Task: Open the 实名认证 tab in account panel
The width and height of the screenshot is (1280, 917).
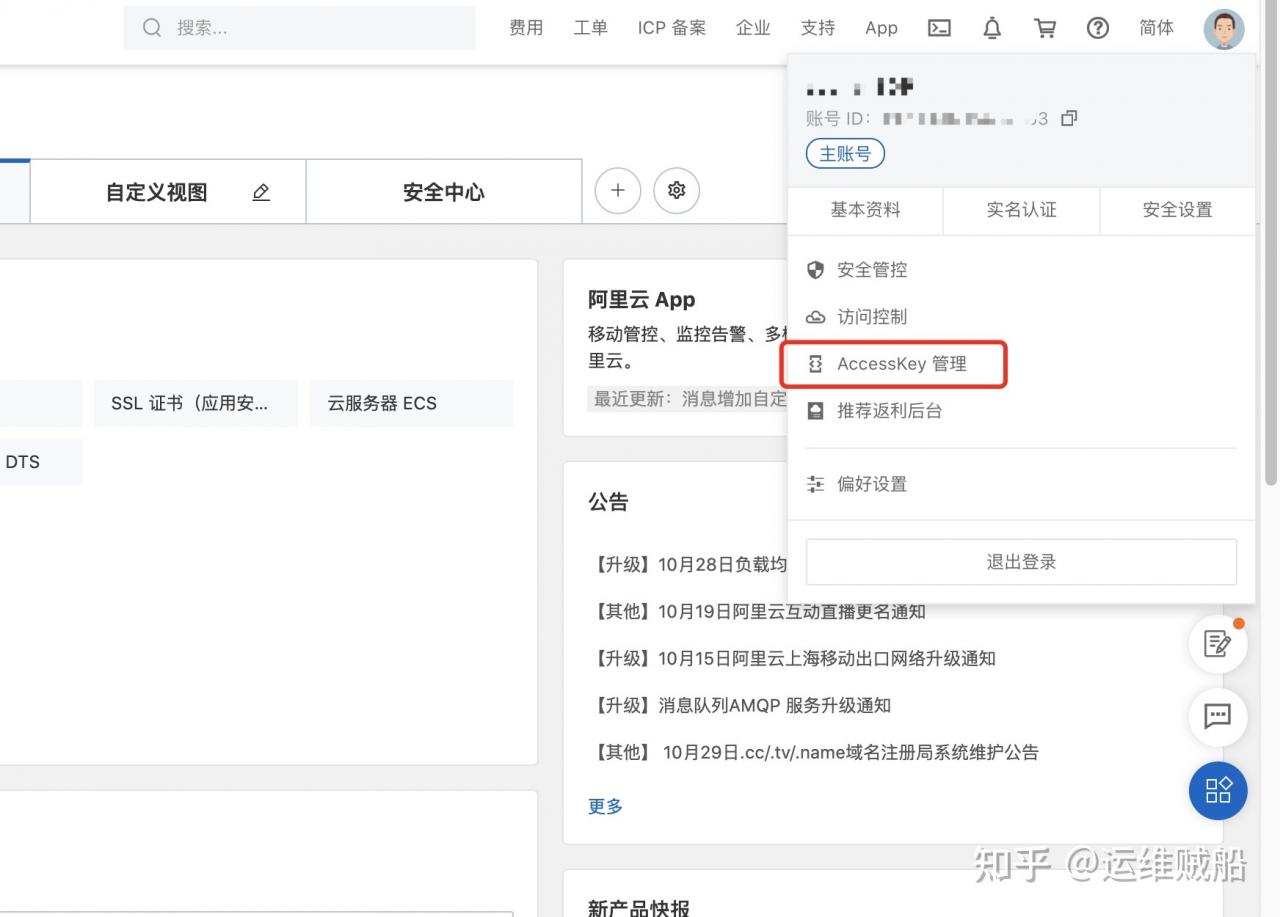Action: point(1021,210)
